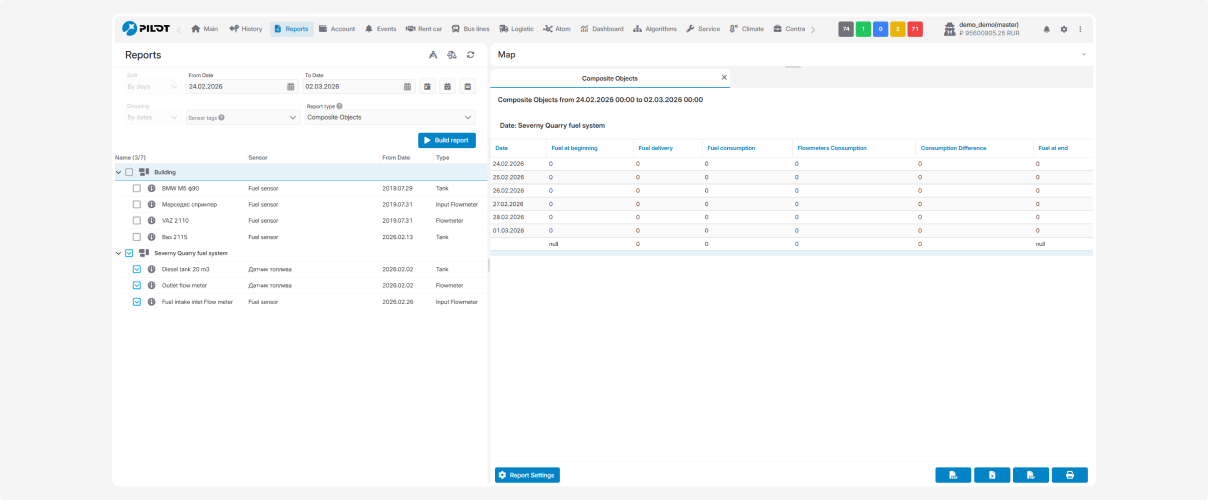1208x500 pixels.
Task: Open Report Settings
Action: tap(527, 475)
